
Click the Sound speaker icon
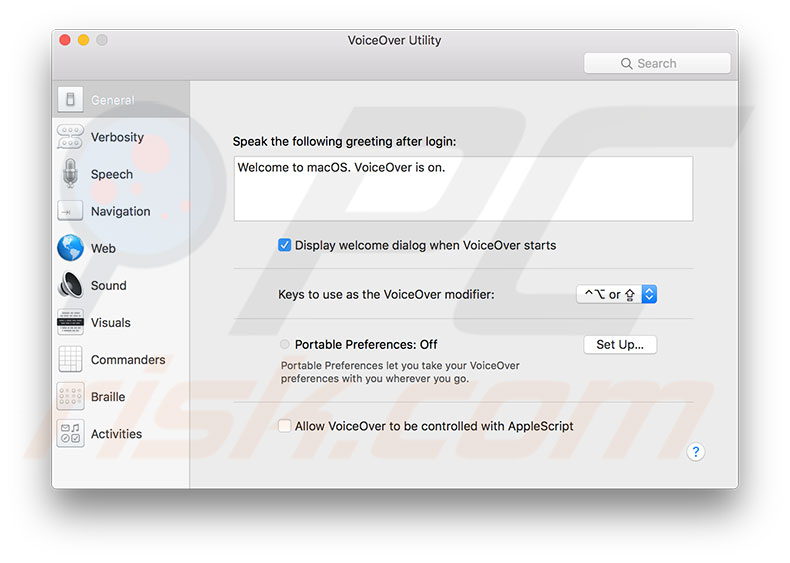[71, 285]
